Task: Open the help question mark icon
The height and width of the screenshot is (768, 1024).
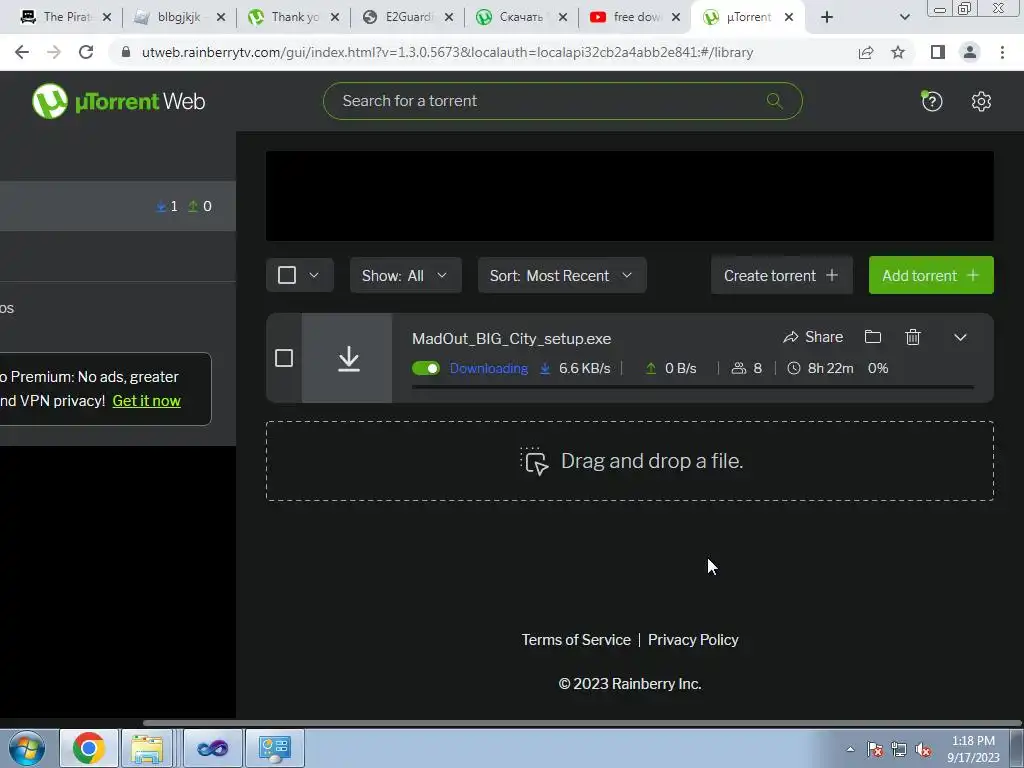Action: pyautogui.click(x=932, y=101)
